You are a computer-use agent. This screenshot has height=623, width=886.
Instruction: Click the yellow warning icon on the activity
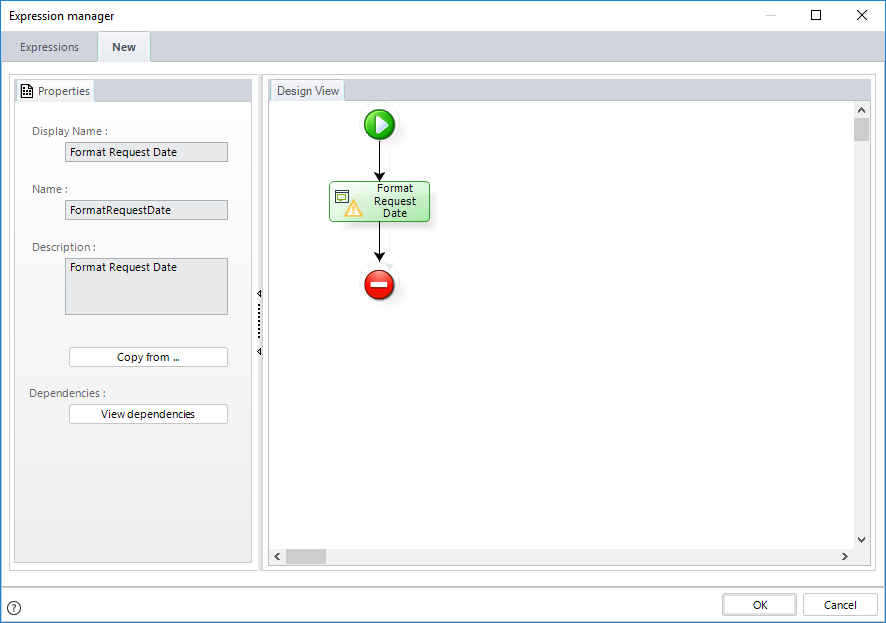click(353, 209)
